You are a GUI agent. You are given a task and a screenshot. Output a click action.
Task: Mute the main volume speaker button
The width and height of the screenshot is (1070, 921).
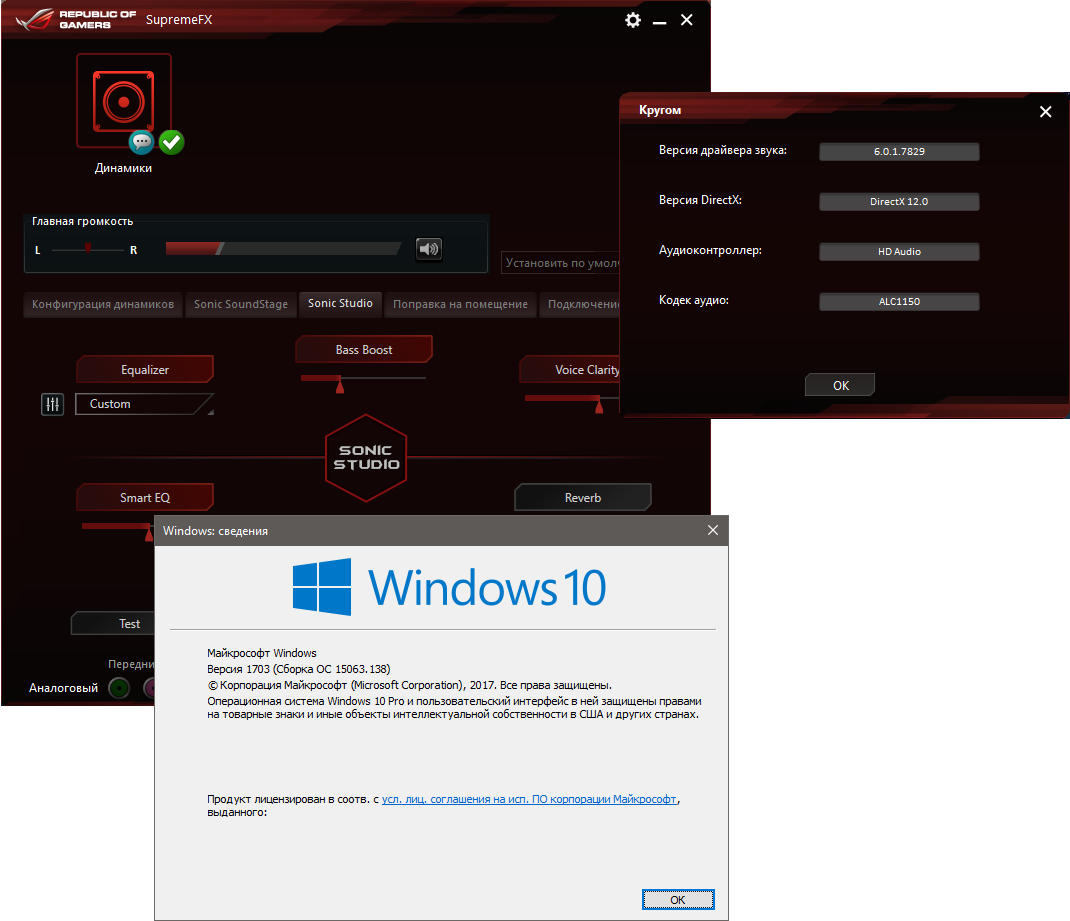tap(429, 248)
